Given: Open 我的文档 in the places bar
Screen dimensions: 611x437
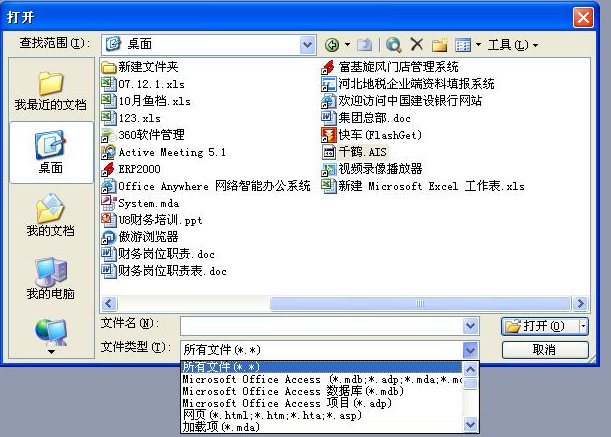Looking at the screenshot, I should [x=51, y=215].
